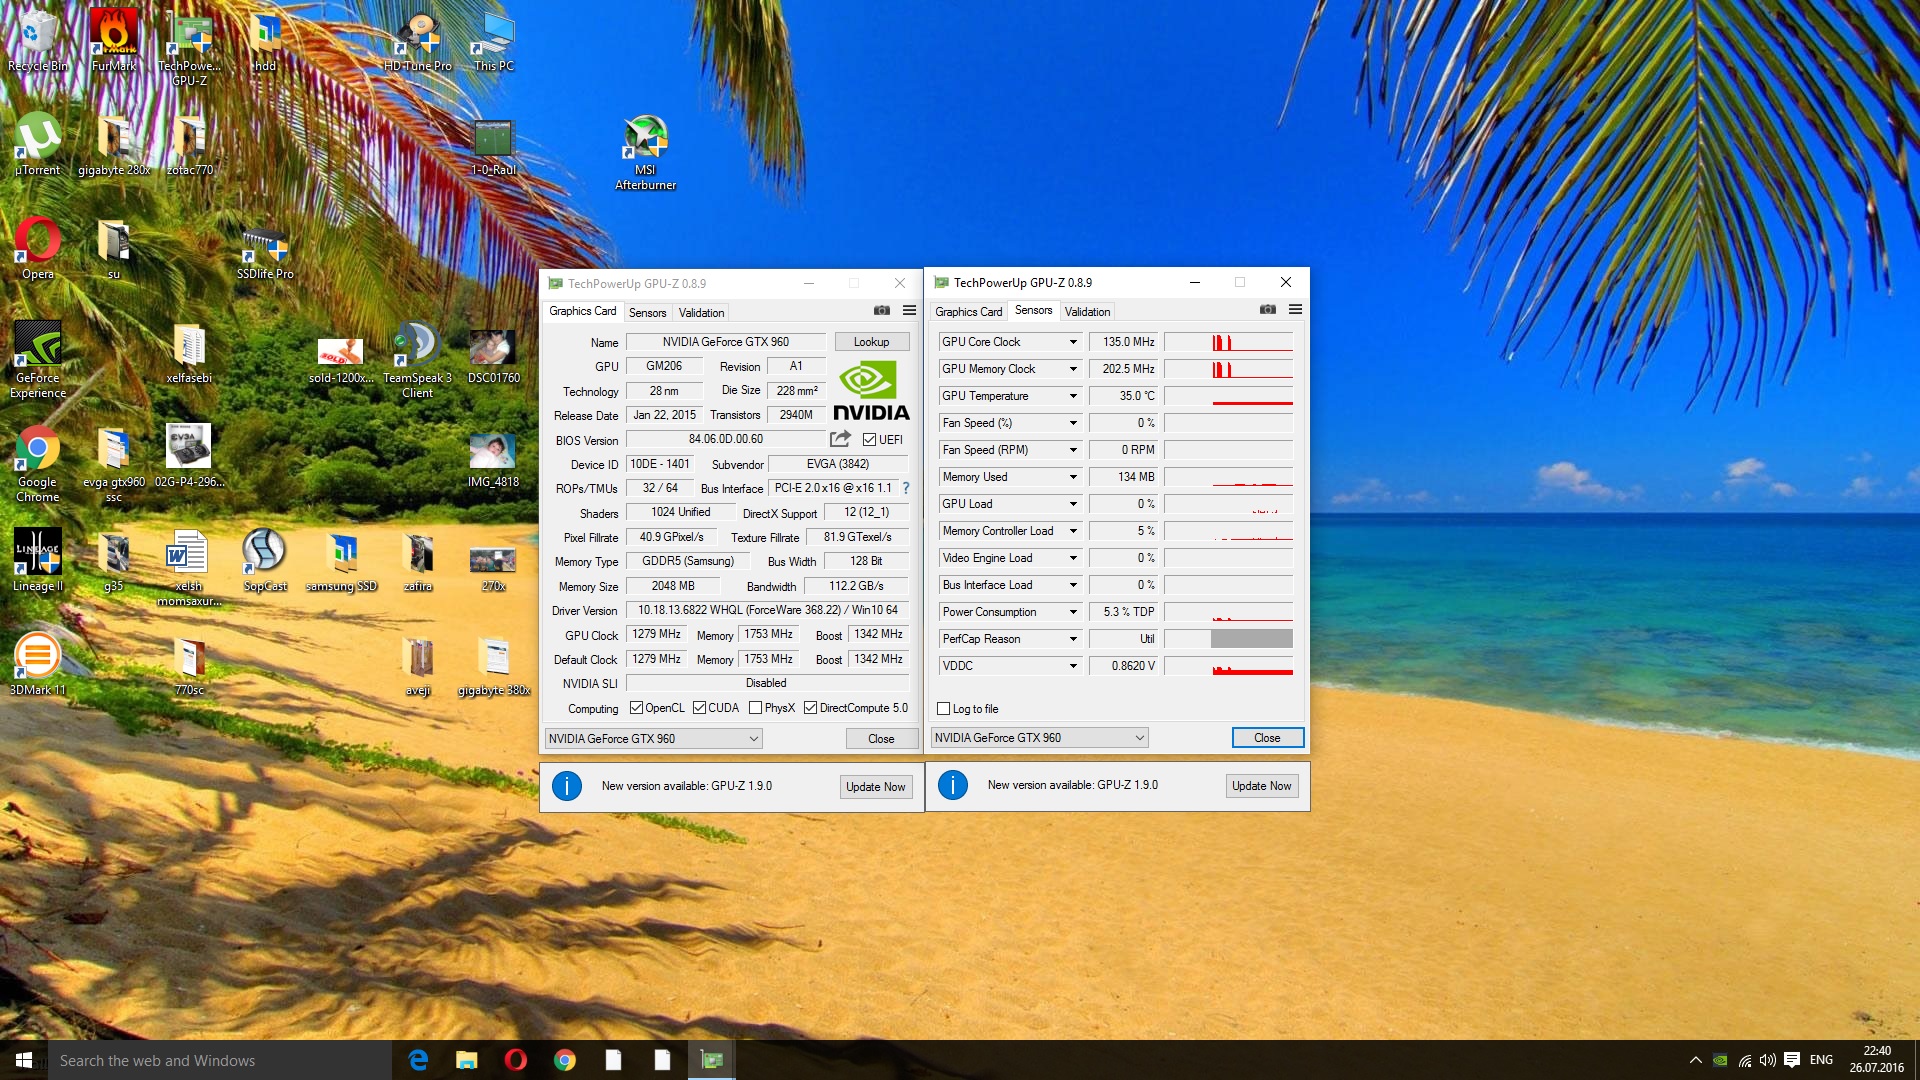Click the Lookup button
This screenshot has height=1080, width=1920.
871,342
